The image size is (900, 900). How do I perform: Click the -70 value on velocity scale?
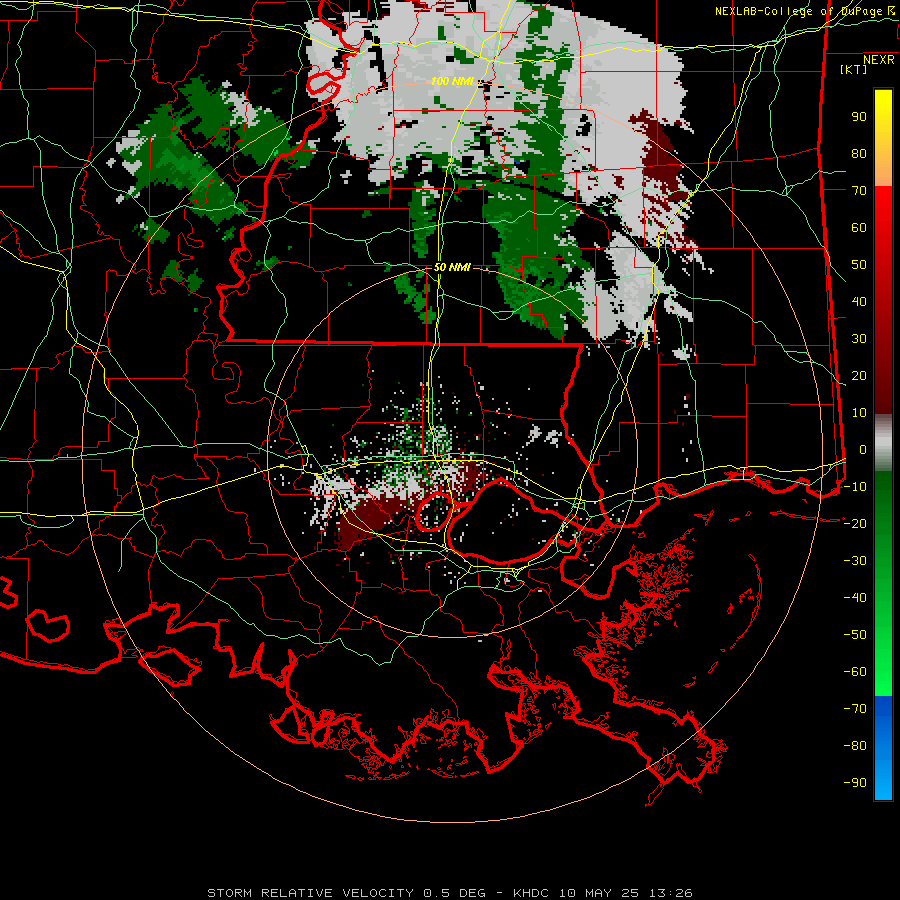click(x=855, y=709)
